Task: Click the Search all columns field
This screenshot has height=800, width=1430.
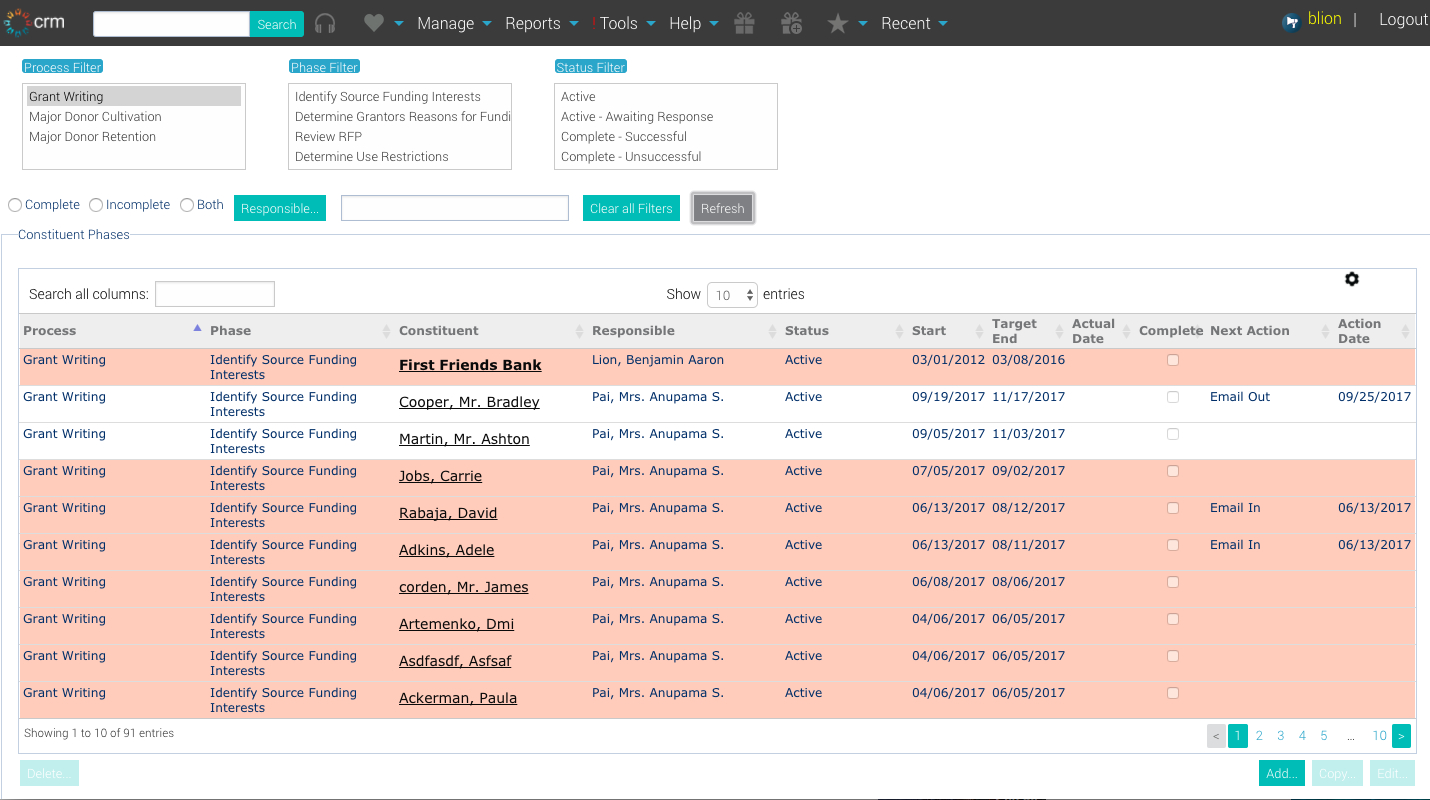Action: click(215, 294)
